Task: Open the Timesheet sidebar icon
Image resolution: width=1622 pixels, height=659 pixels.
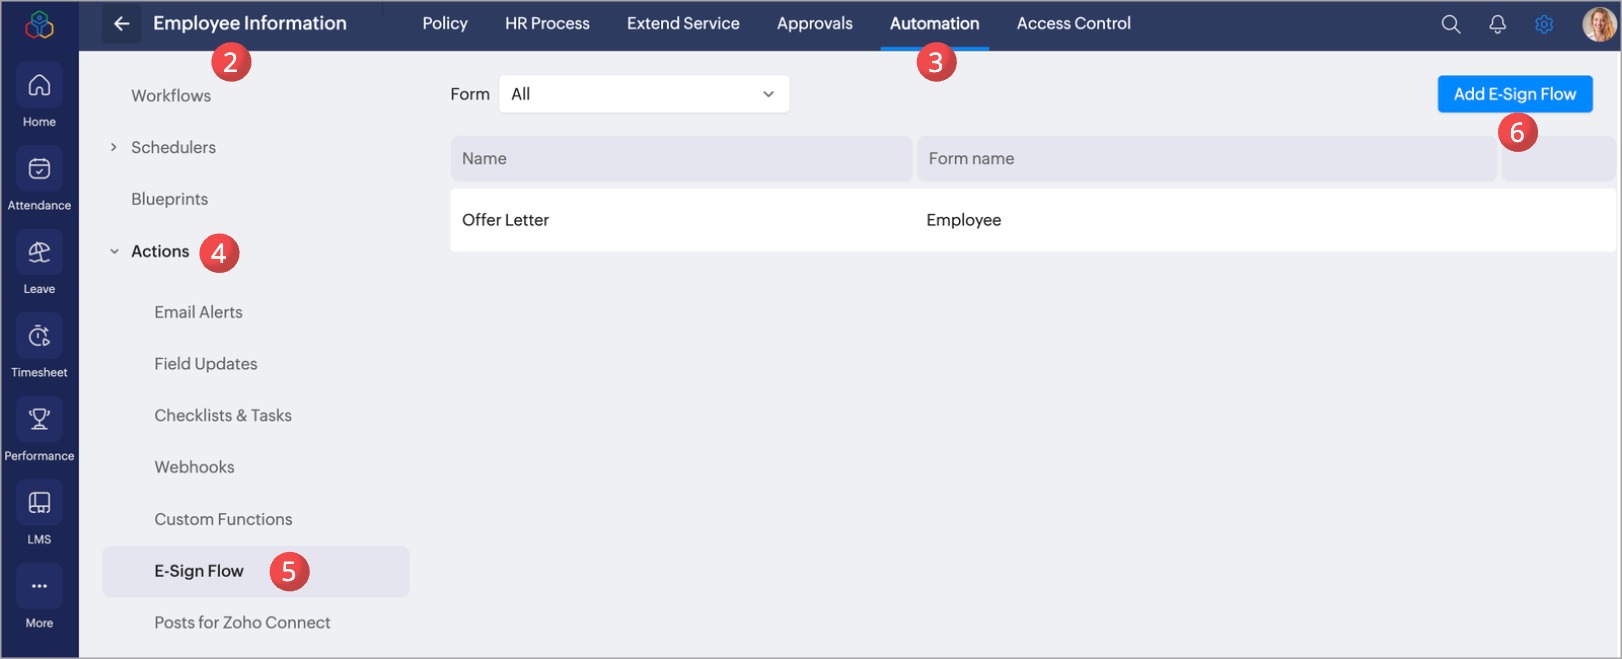Action: [39, 336]
